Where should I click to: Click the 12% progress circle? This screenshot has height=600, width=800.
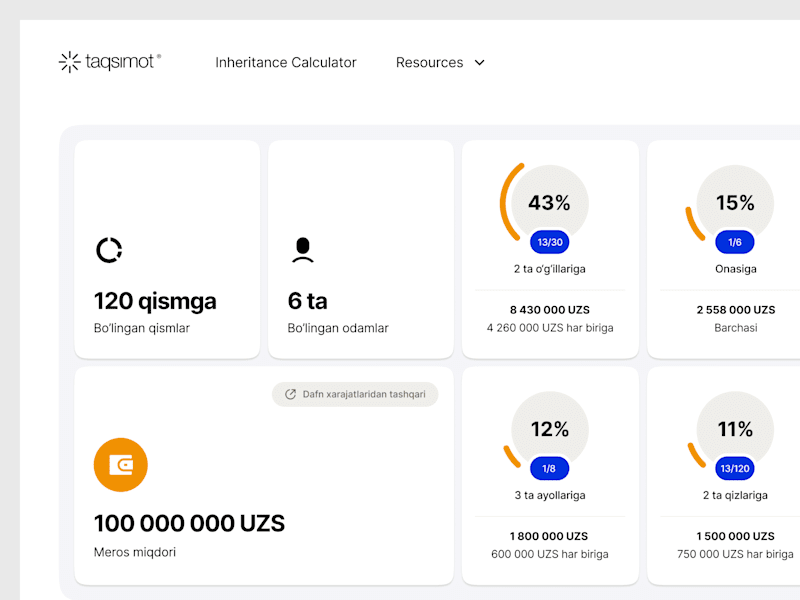tap(549, 430)
